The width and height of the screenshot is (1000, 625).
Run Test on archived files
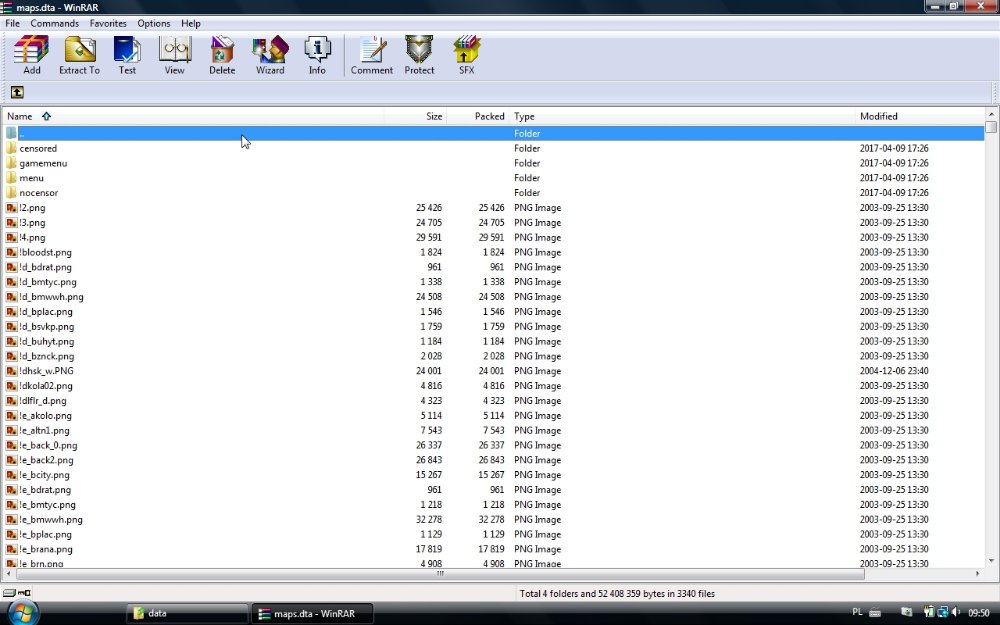pos(127,55)
